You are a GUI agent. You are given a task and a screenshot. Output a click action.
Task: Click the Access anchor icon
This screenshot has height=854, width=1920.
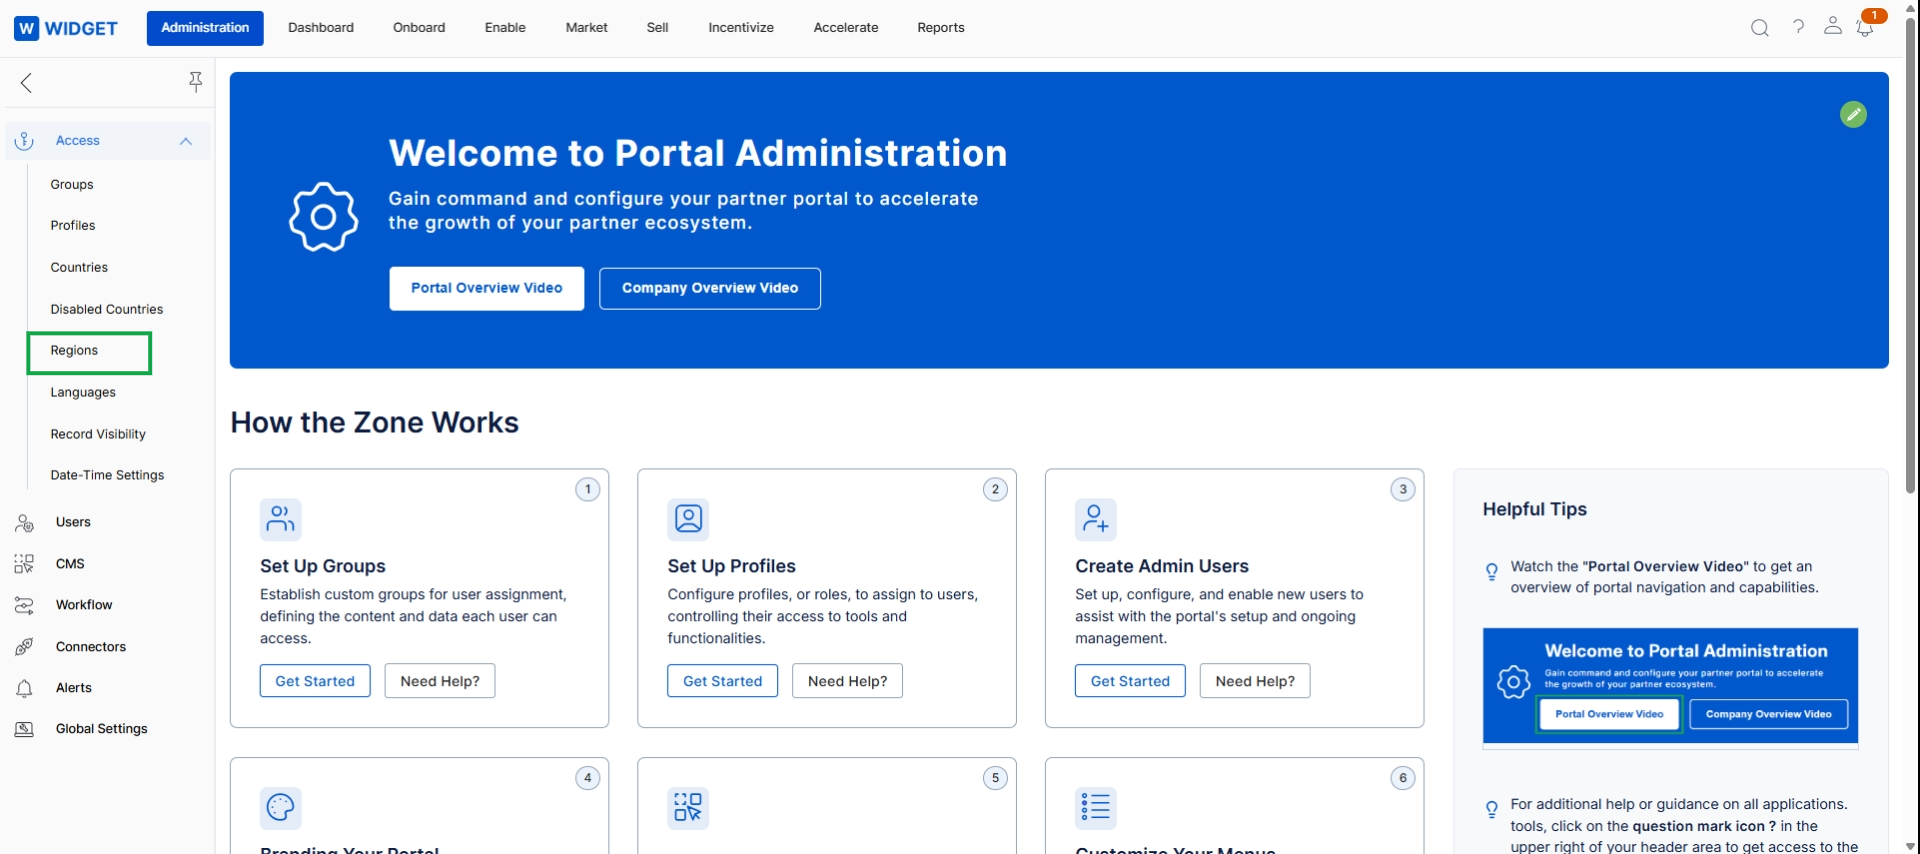(25, 141)
